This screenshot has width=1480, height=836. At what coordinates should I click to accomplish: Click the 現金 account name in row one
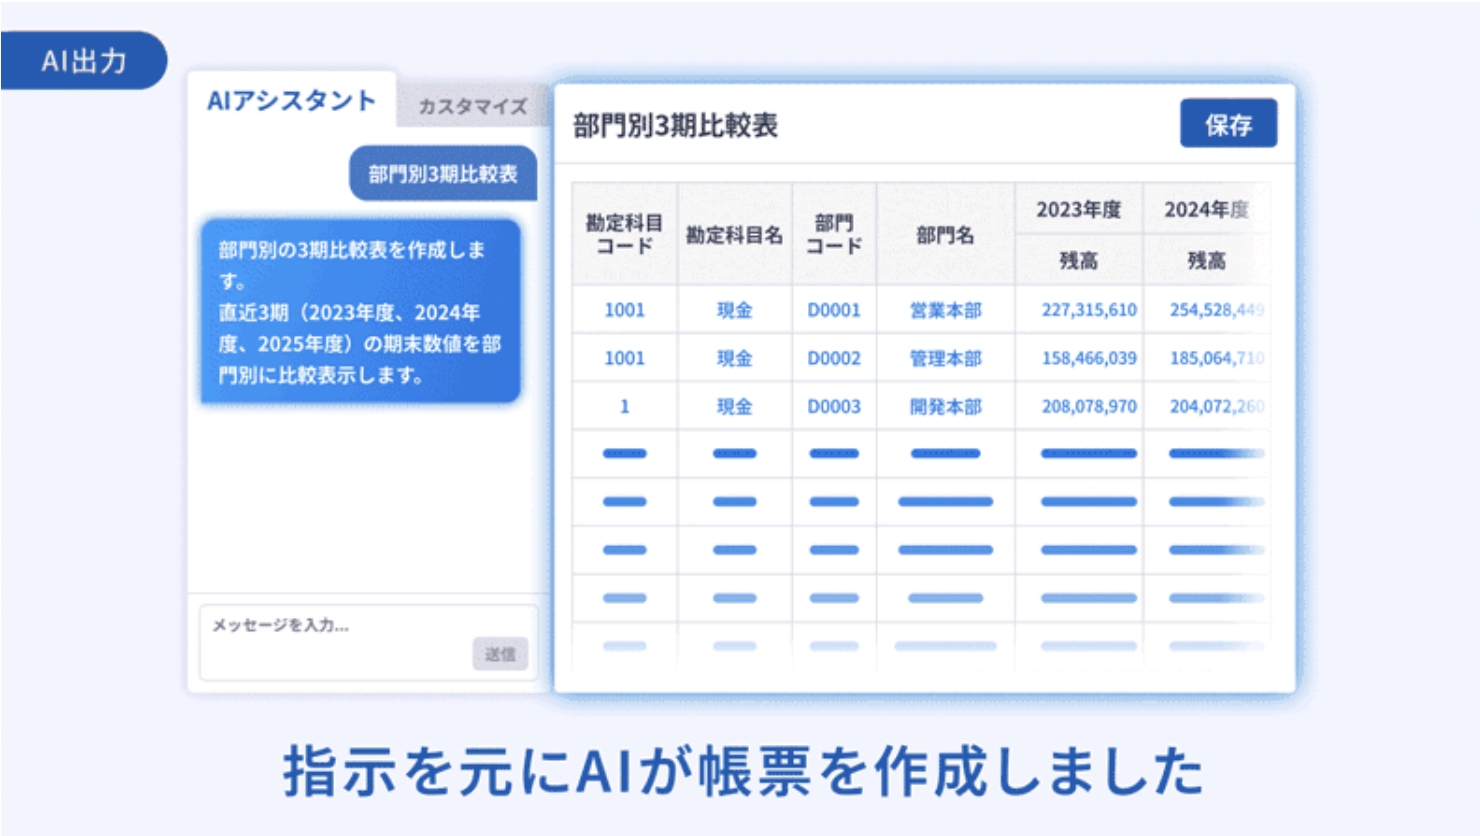pos(734,310)
